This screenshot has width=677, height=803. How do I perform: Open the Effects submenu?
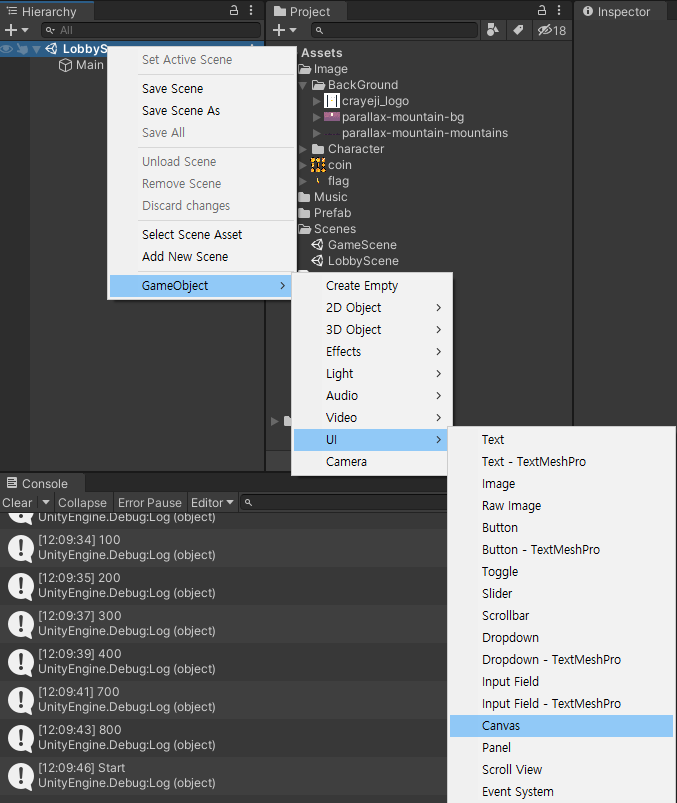click(371, 352)
